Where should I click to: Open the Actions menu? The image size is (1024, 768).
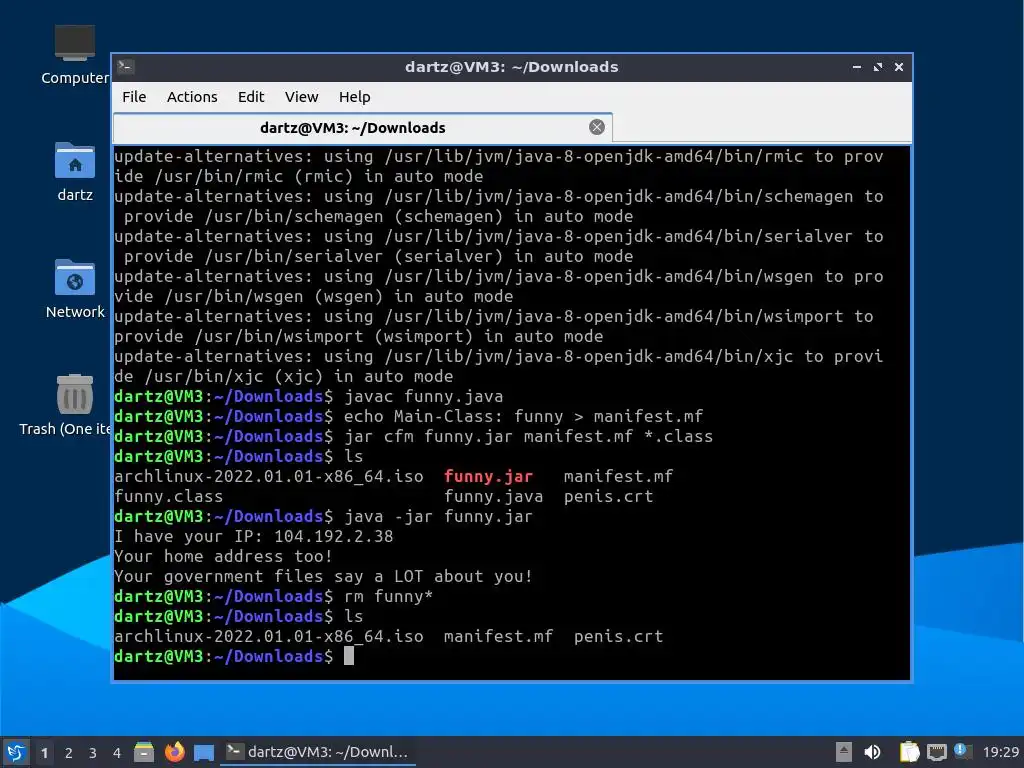pyautogui.click(x=192, y=97)
